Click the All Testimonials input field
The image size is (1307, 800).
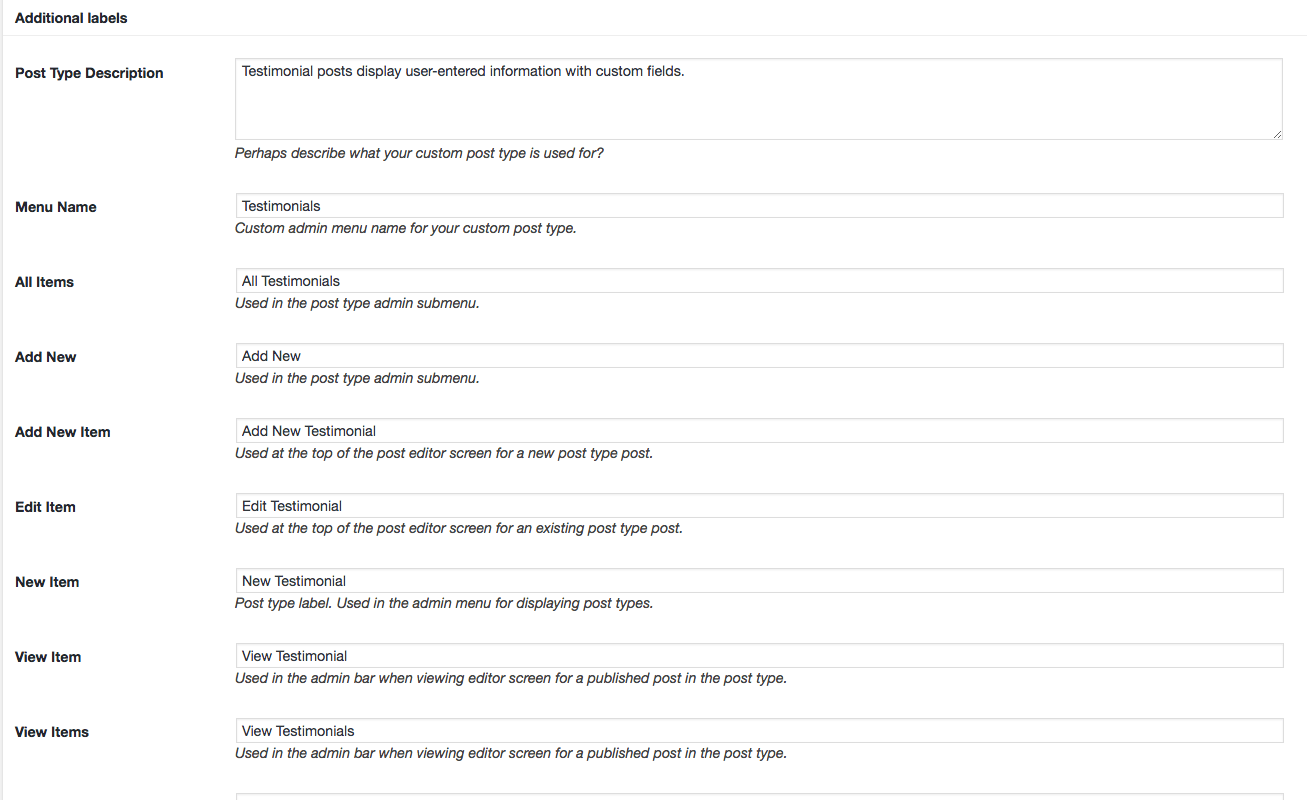pyautogui.click(x=759, y=281)
